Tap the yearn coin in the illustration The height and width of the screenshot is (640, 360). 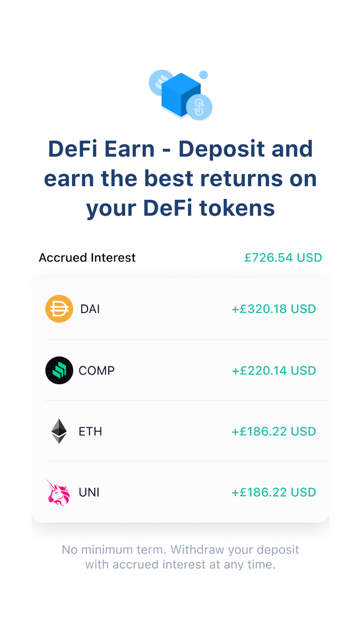[x=199, y=108]
